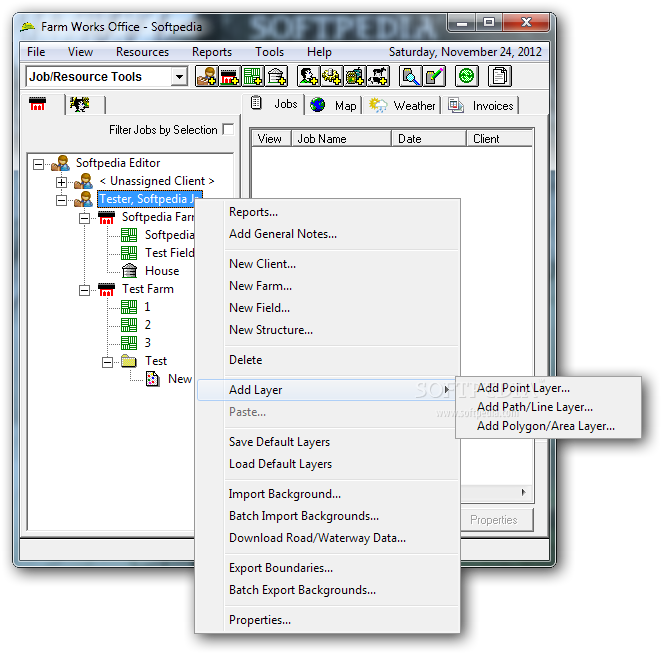The image size is (662, 654).
Task: Select Softpedia Farm in the tree
Action: tap(158, 217)
